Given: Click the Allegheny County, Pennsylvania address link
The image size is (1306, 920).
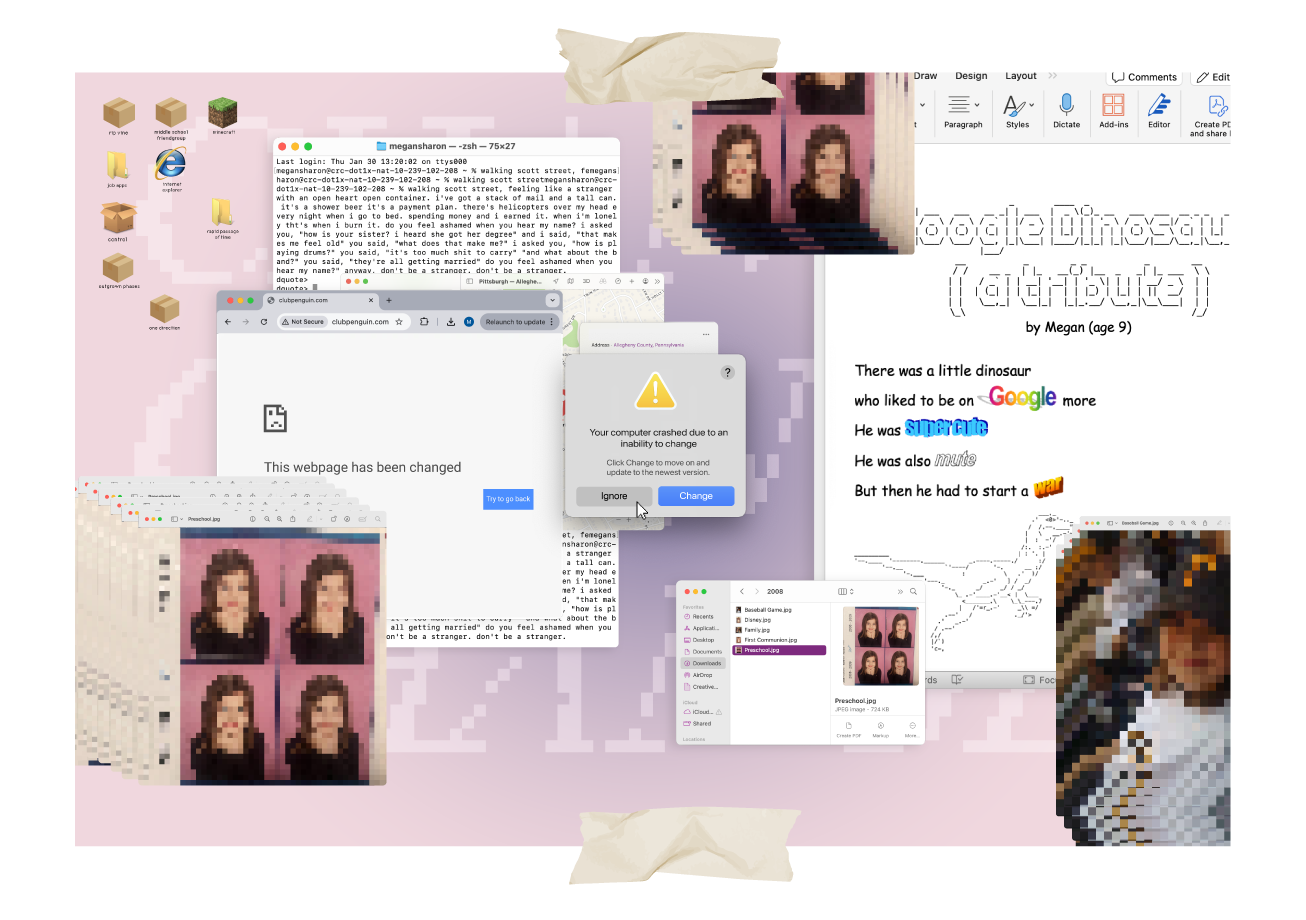Looking at the screenshot, I should point(649,345).
